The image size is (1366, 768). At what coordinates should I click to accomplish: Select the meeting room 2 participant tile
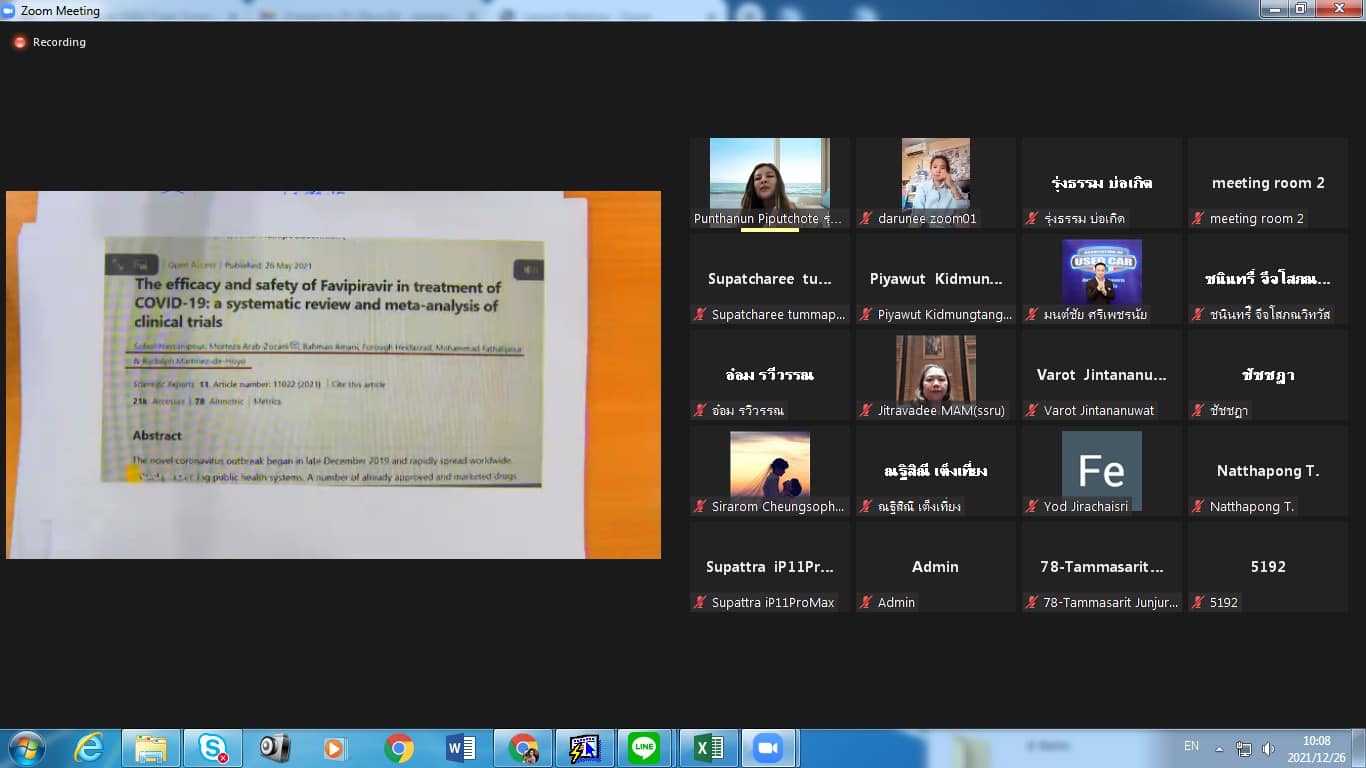(x=1267, y=183)
